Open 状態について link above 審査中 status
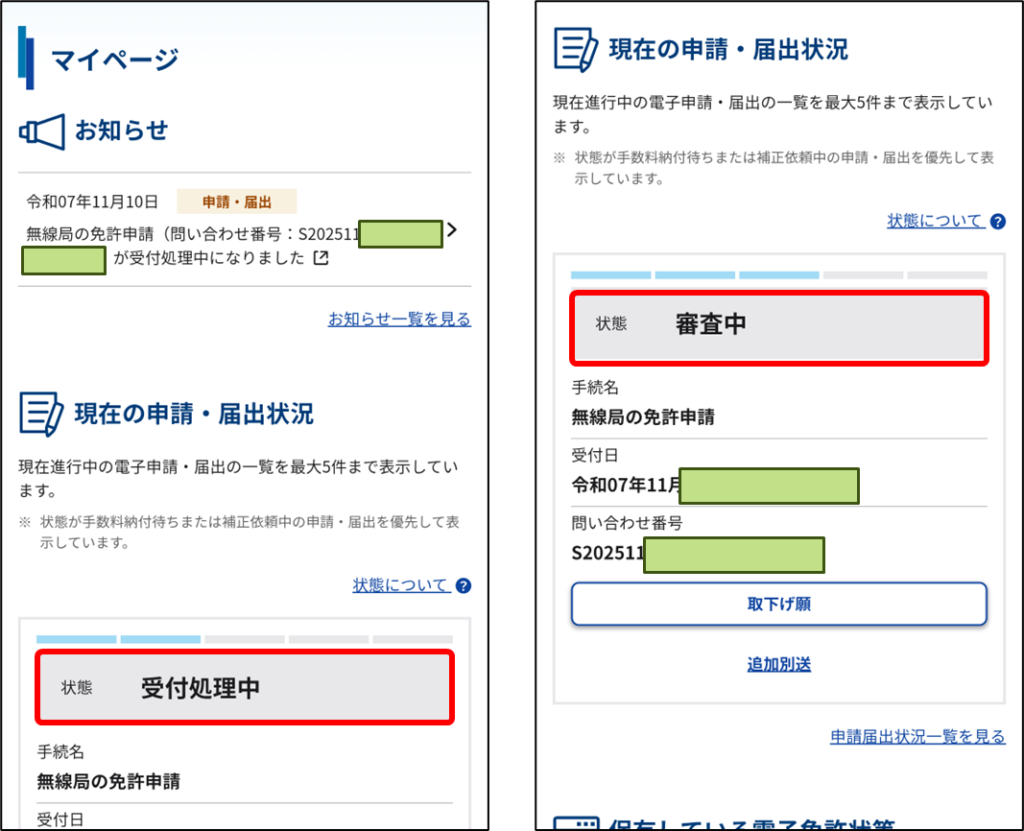This screenshot has width=1024, height=831. 935,221
